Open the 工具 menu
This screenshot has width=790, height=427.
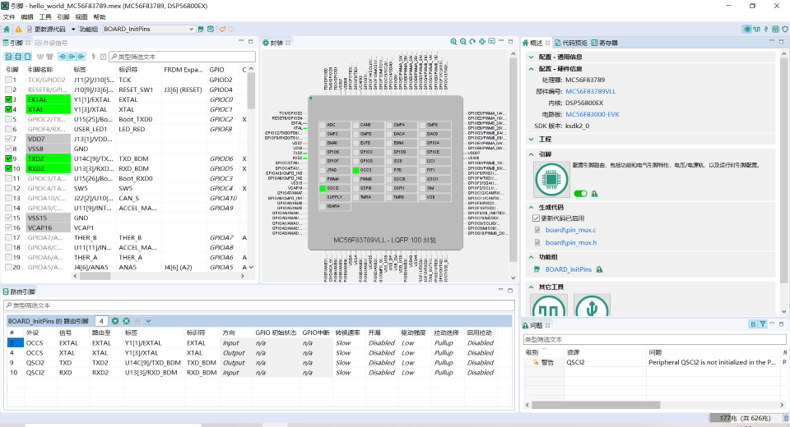(x=45, y=17)
